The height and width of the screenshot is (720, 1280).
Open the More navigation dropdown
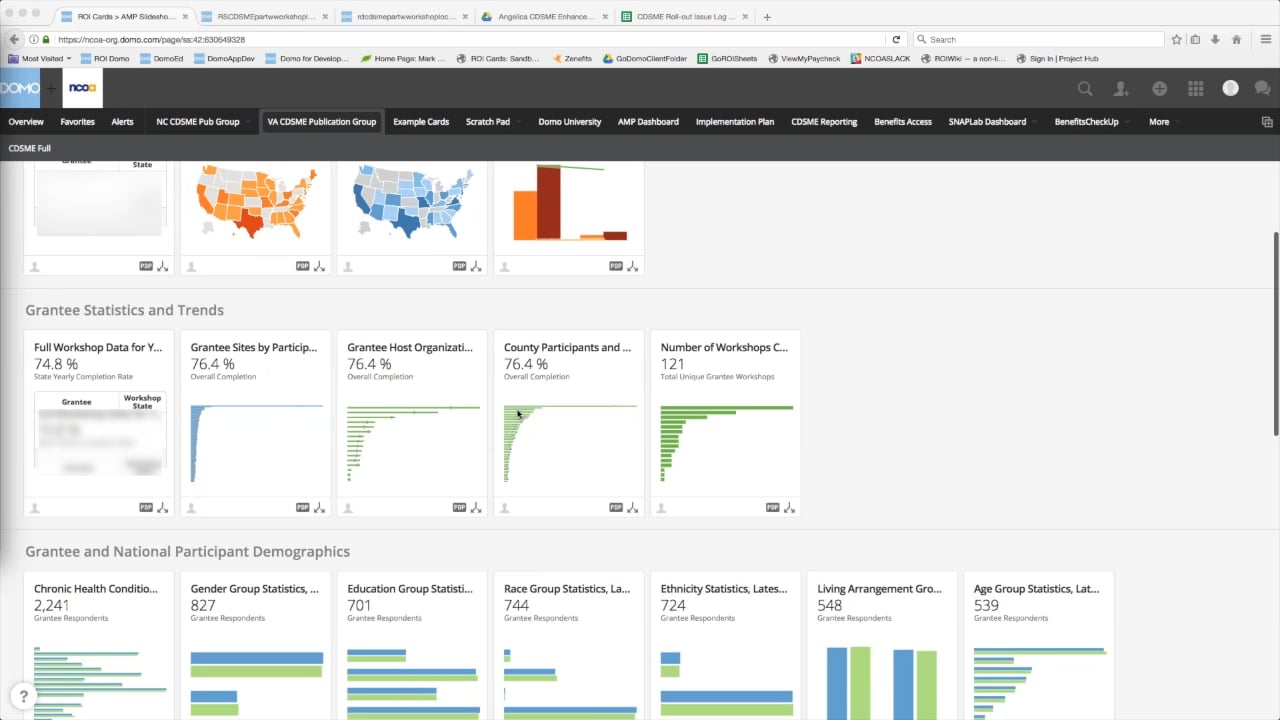[x=1164, y=122]
